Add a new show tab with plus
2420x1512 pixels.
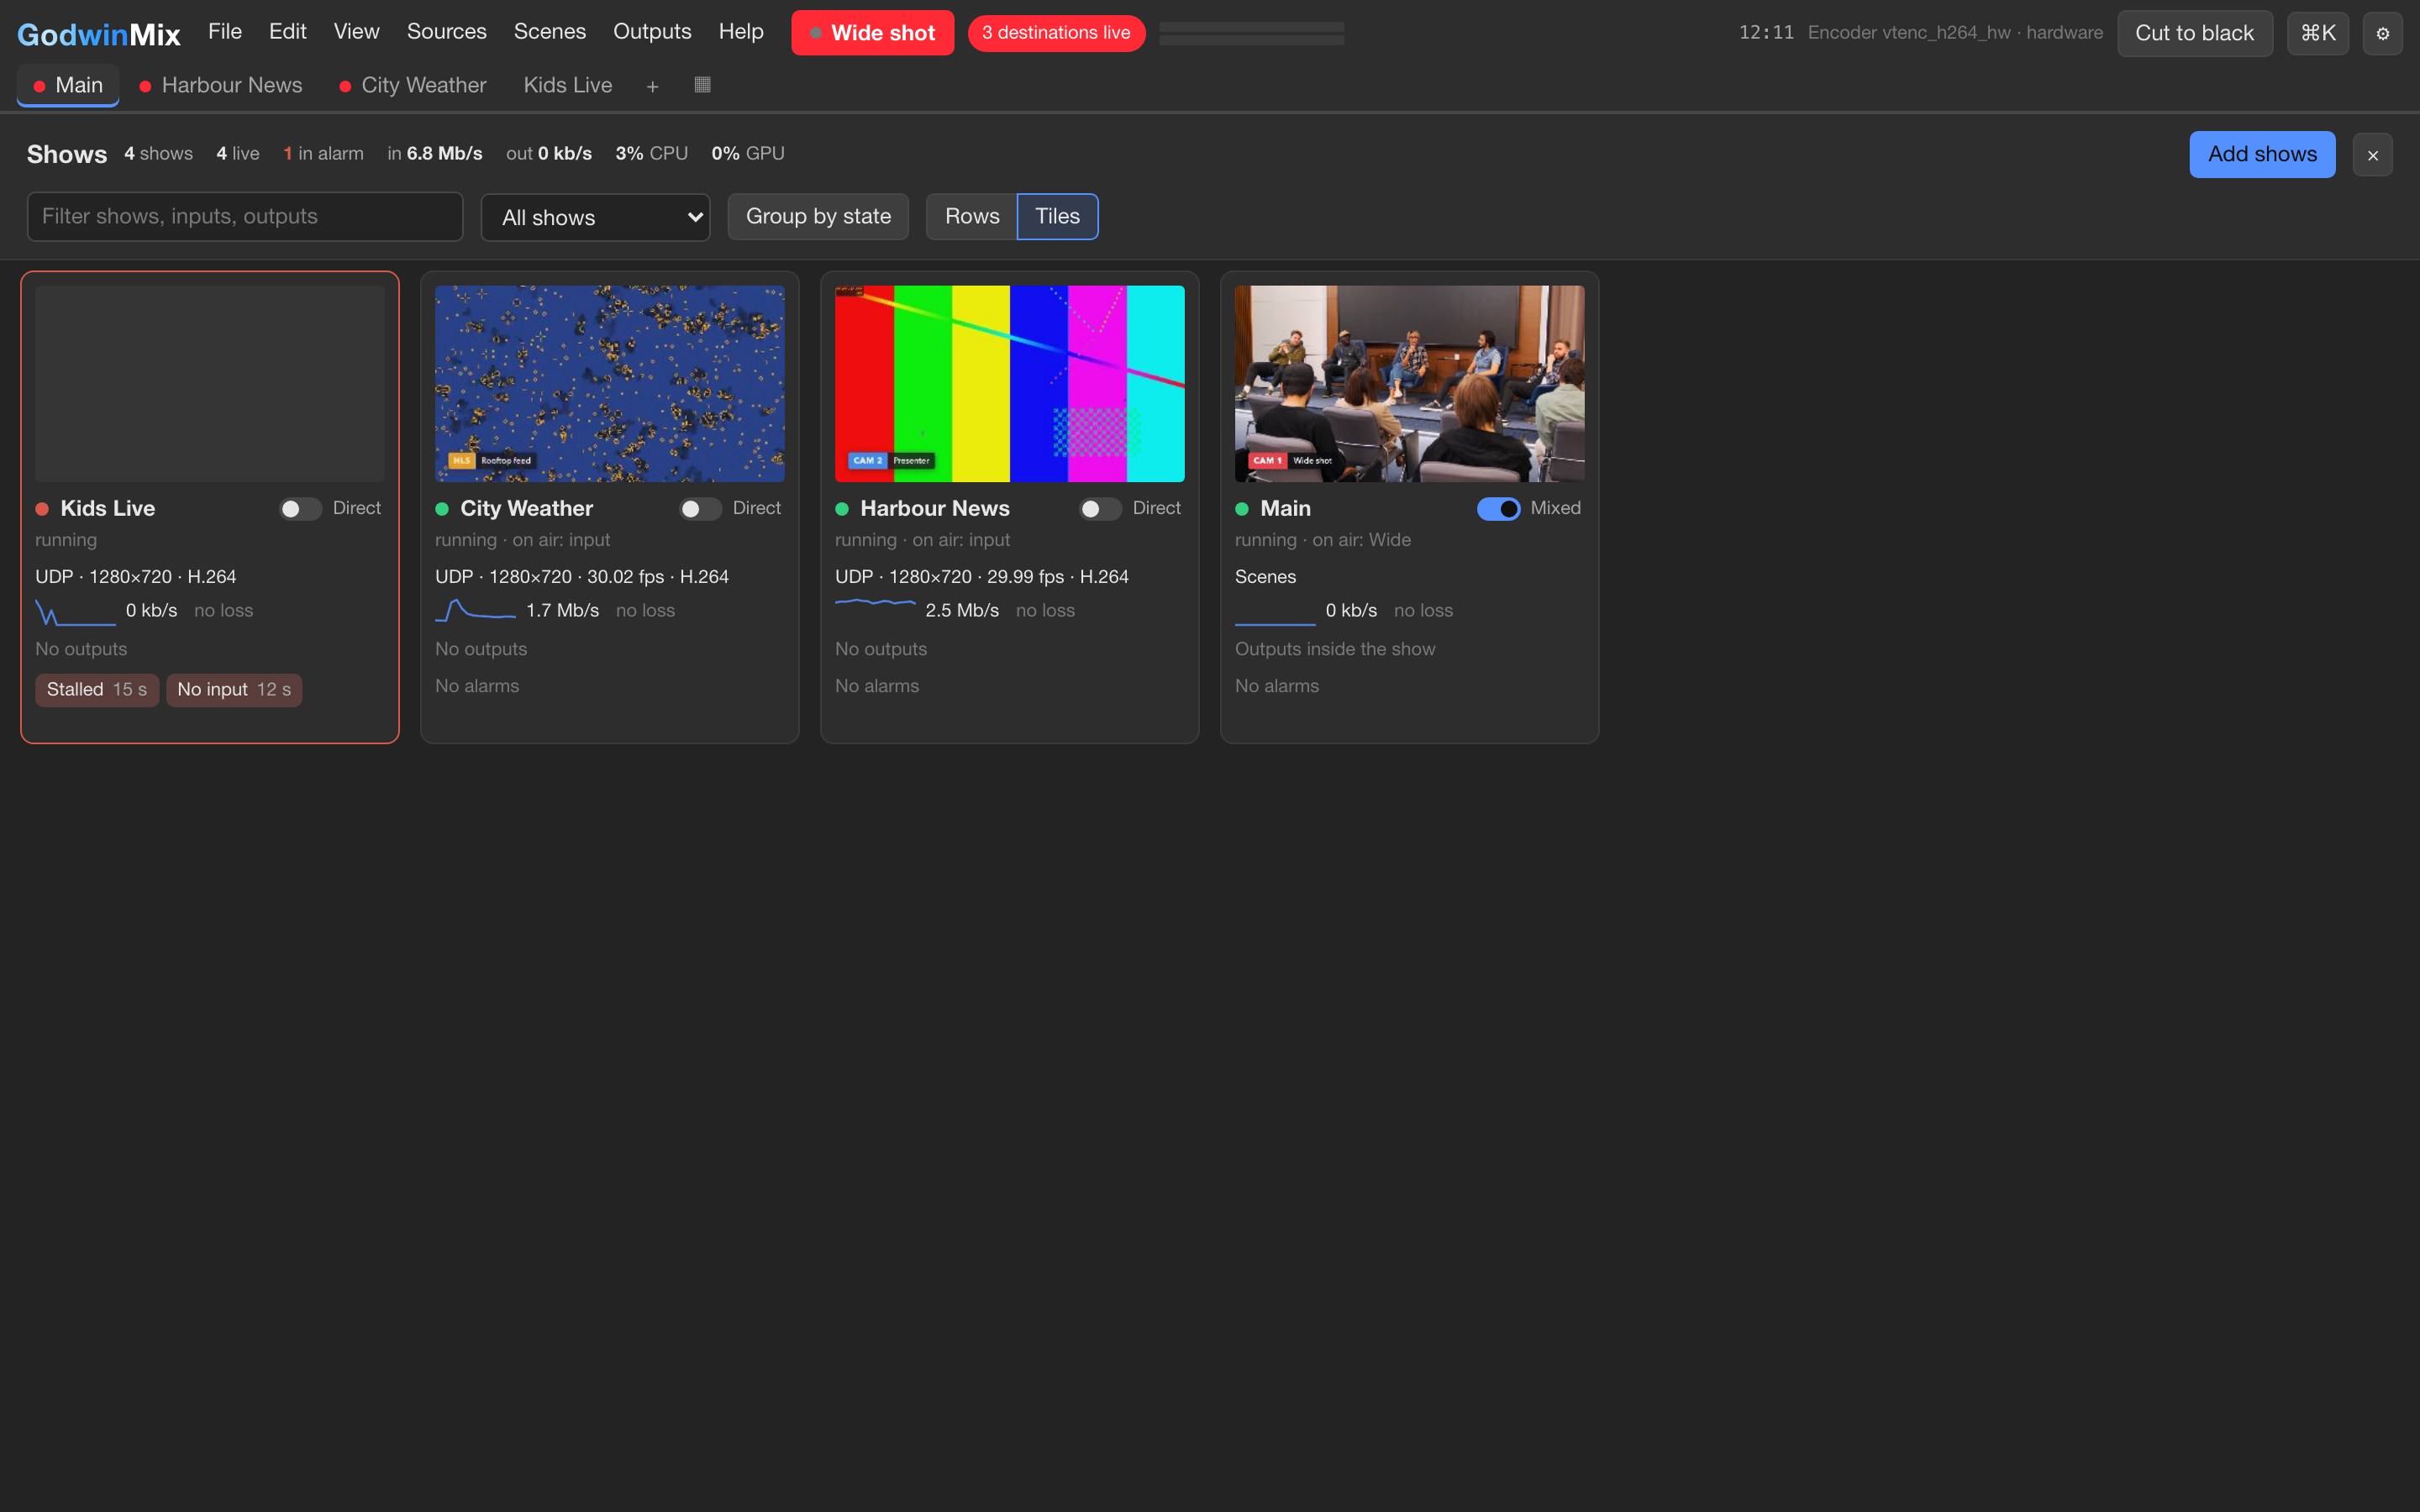click(x=652, y=87)
